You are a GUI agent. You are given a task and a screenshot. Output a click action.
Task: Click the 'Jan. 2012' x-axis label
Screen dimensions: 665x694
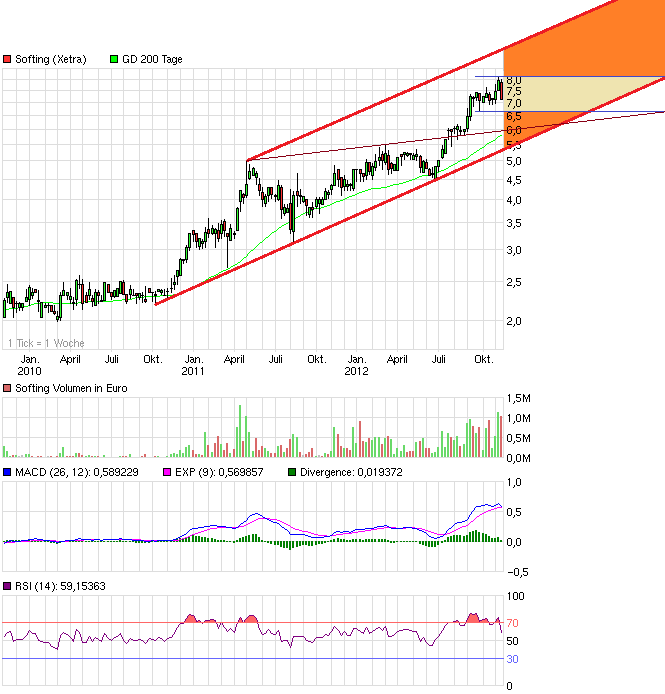coord(356,365)
